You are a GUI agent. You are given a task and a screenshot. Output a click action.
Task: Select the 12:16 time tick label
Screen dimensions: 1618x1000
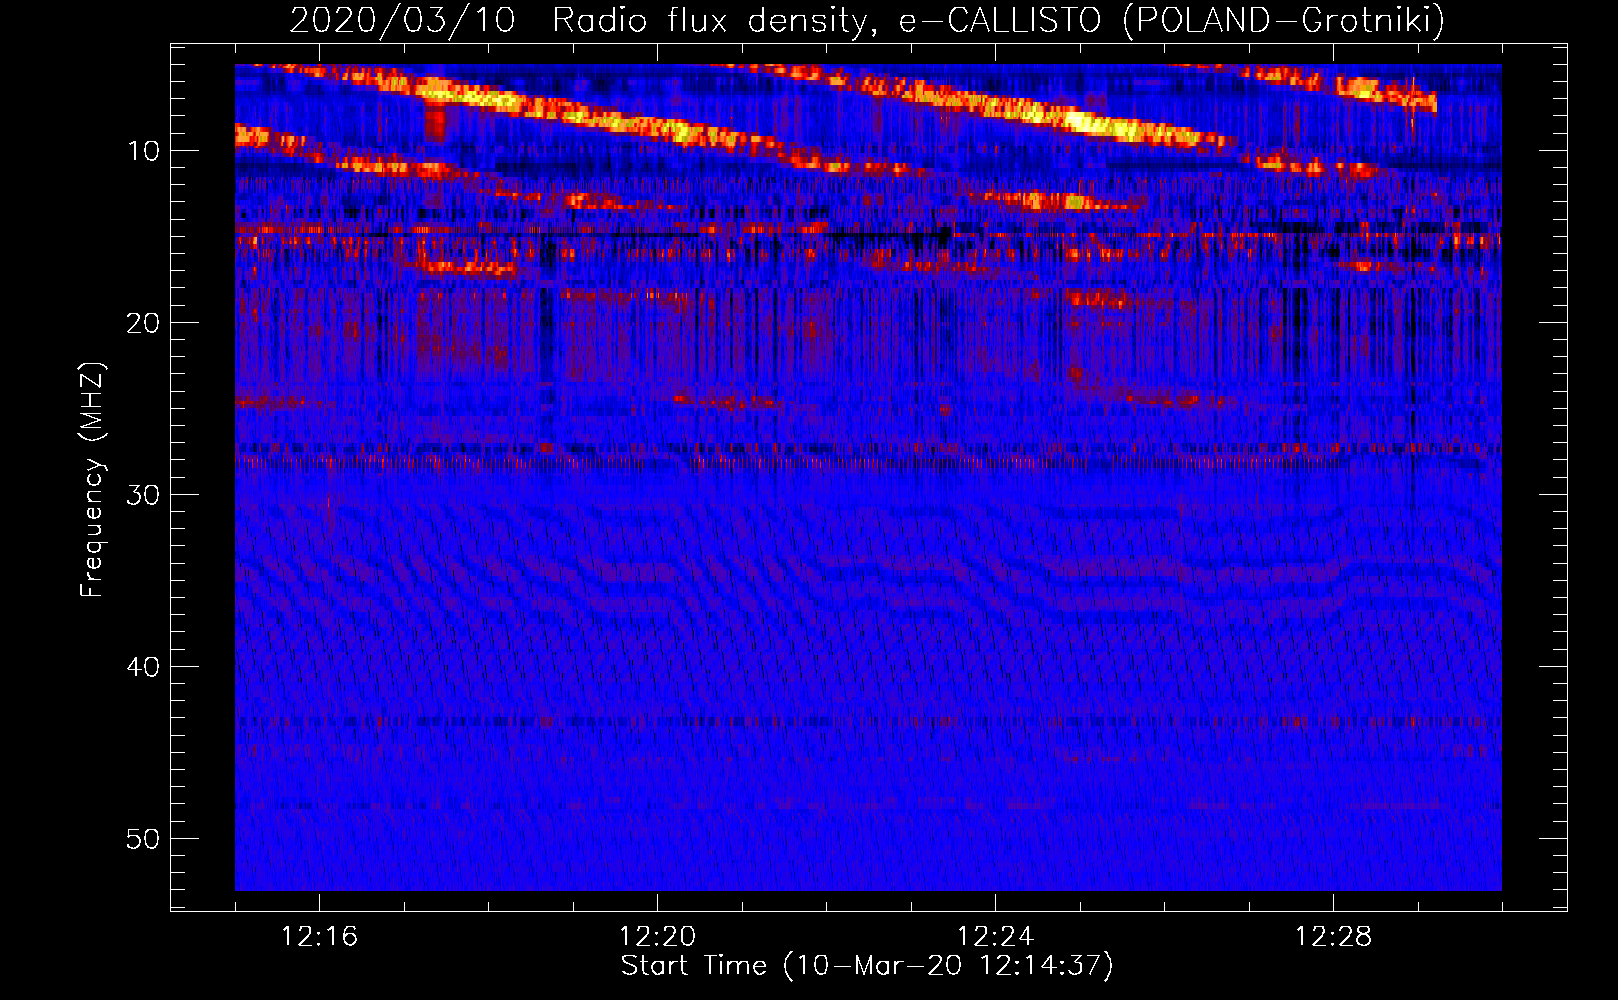click(319, 937)
